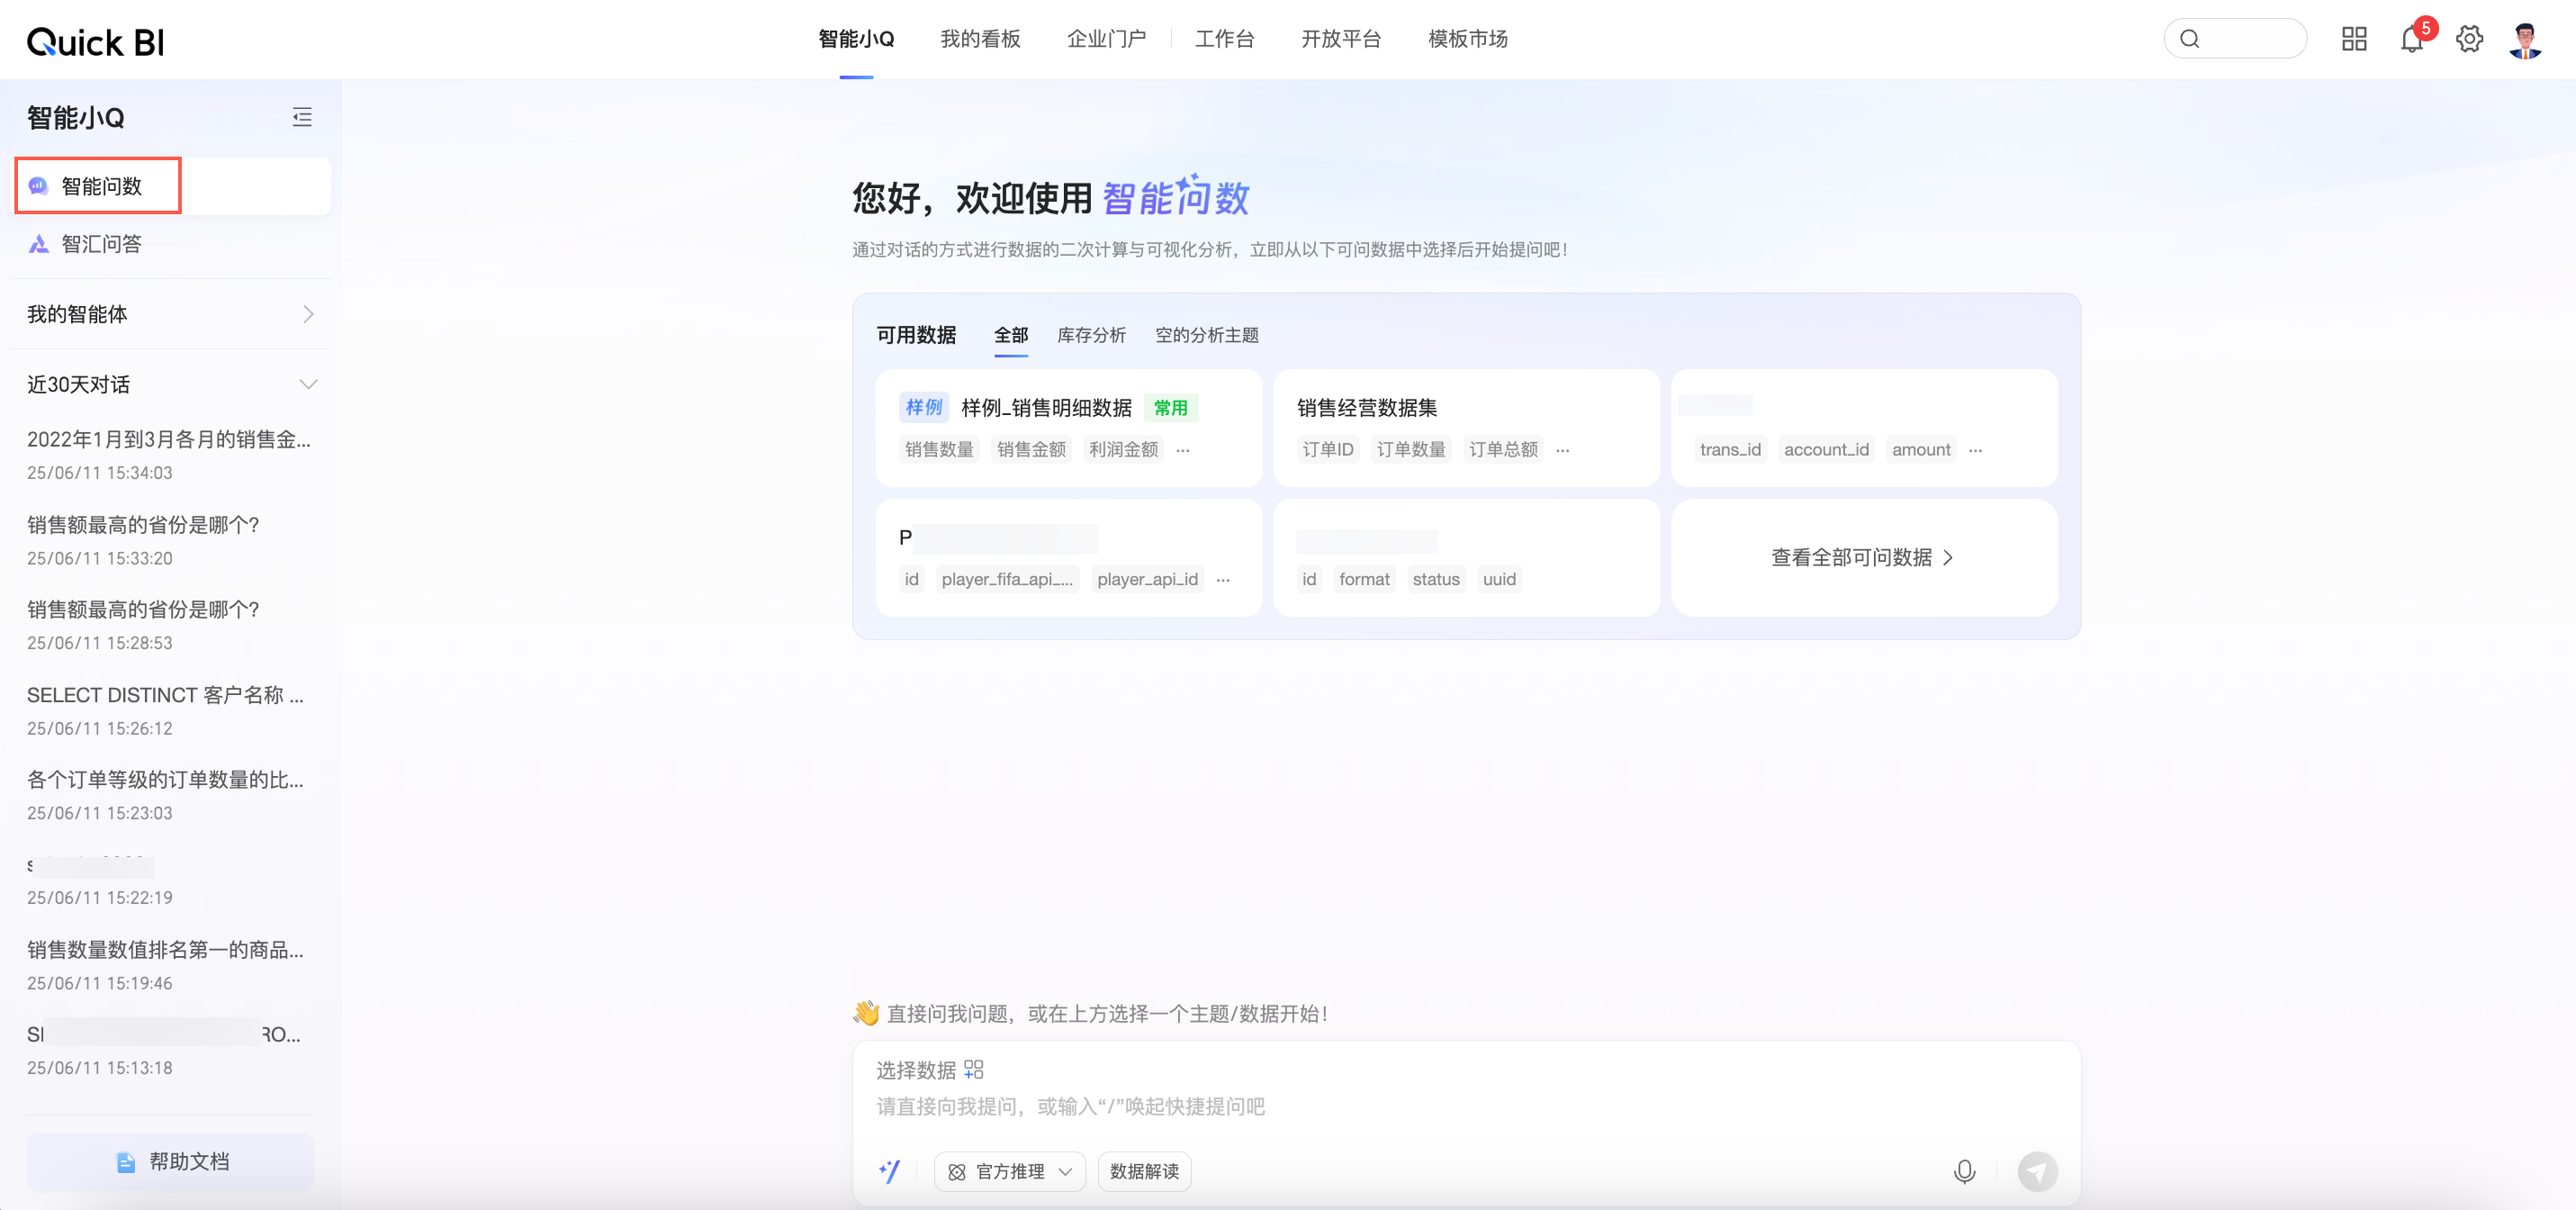The image size is (2576, 1210).
Task: Show more fields on trans_id card
Action: (1975, 450)
